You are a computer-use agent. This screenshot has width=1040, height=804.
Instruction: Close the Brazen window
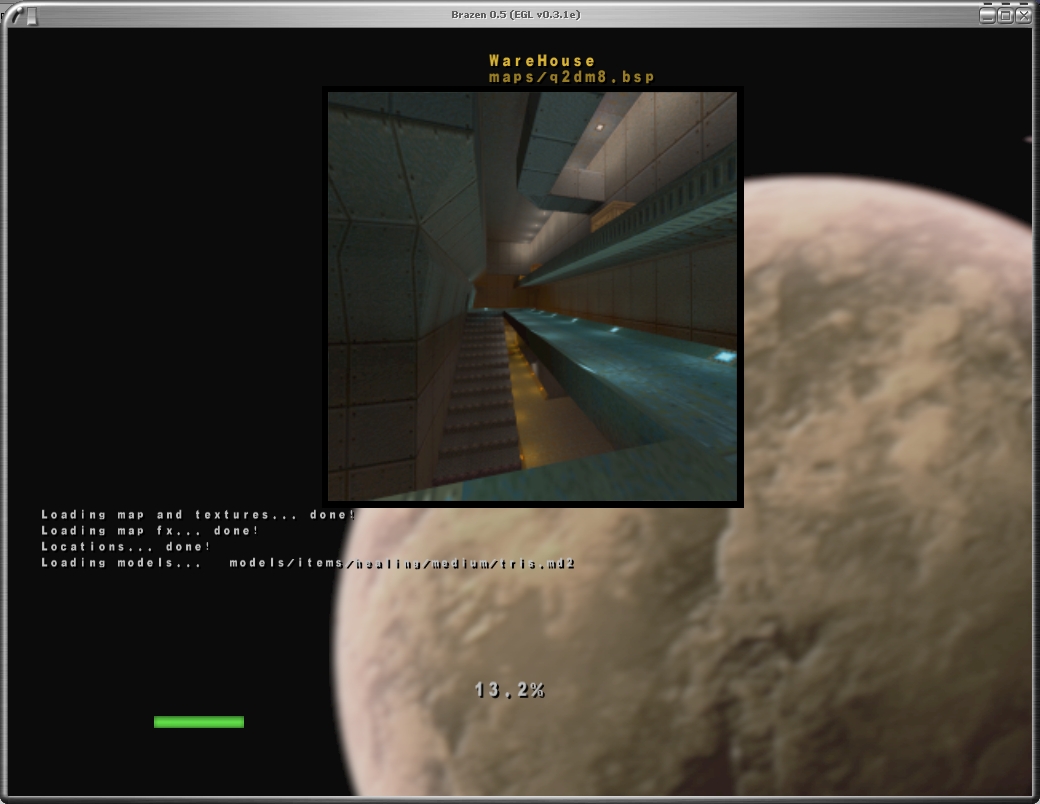pyautogui.click(x=1023, y=15)
